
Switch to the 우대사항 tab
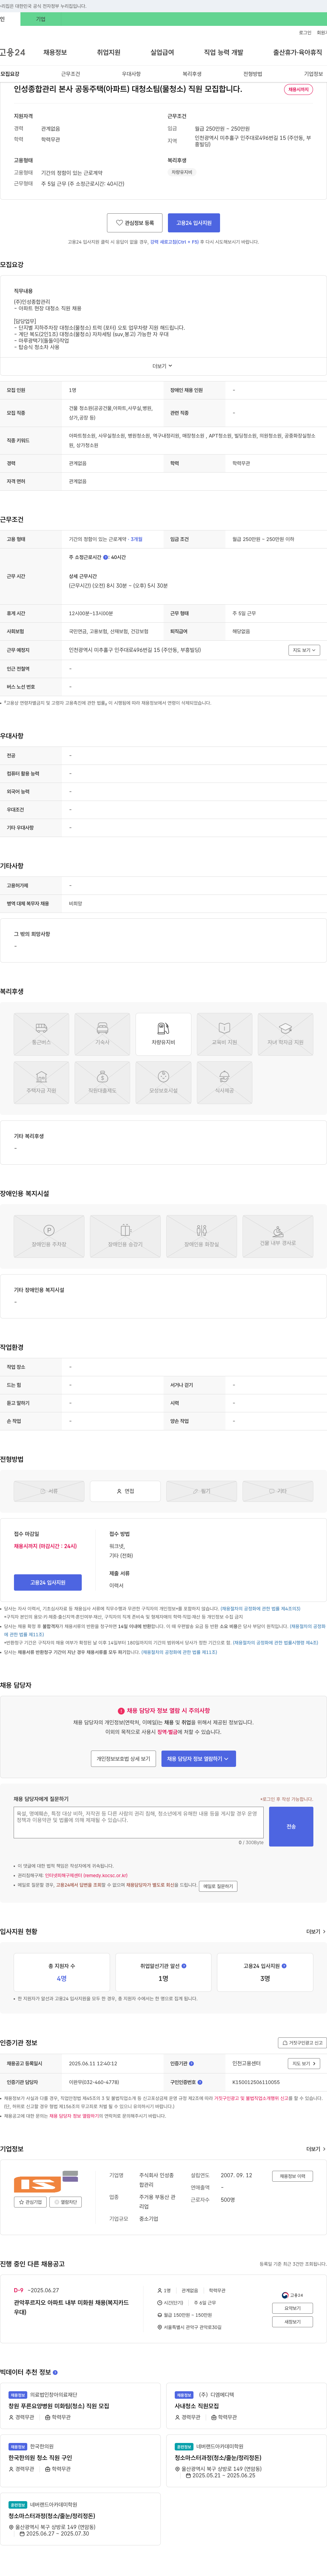pos(131,74)
